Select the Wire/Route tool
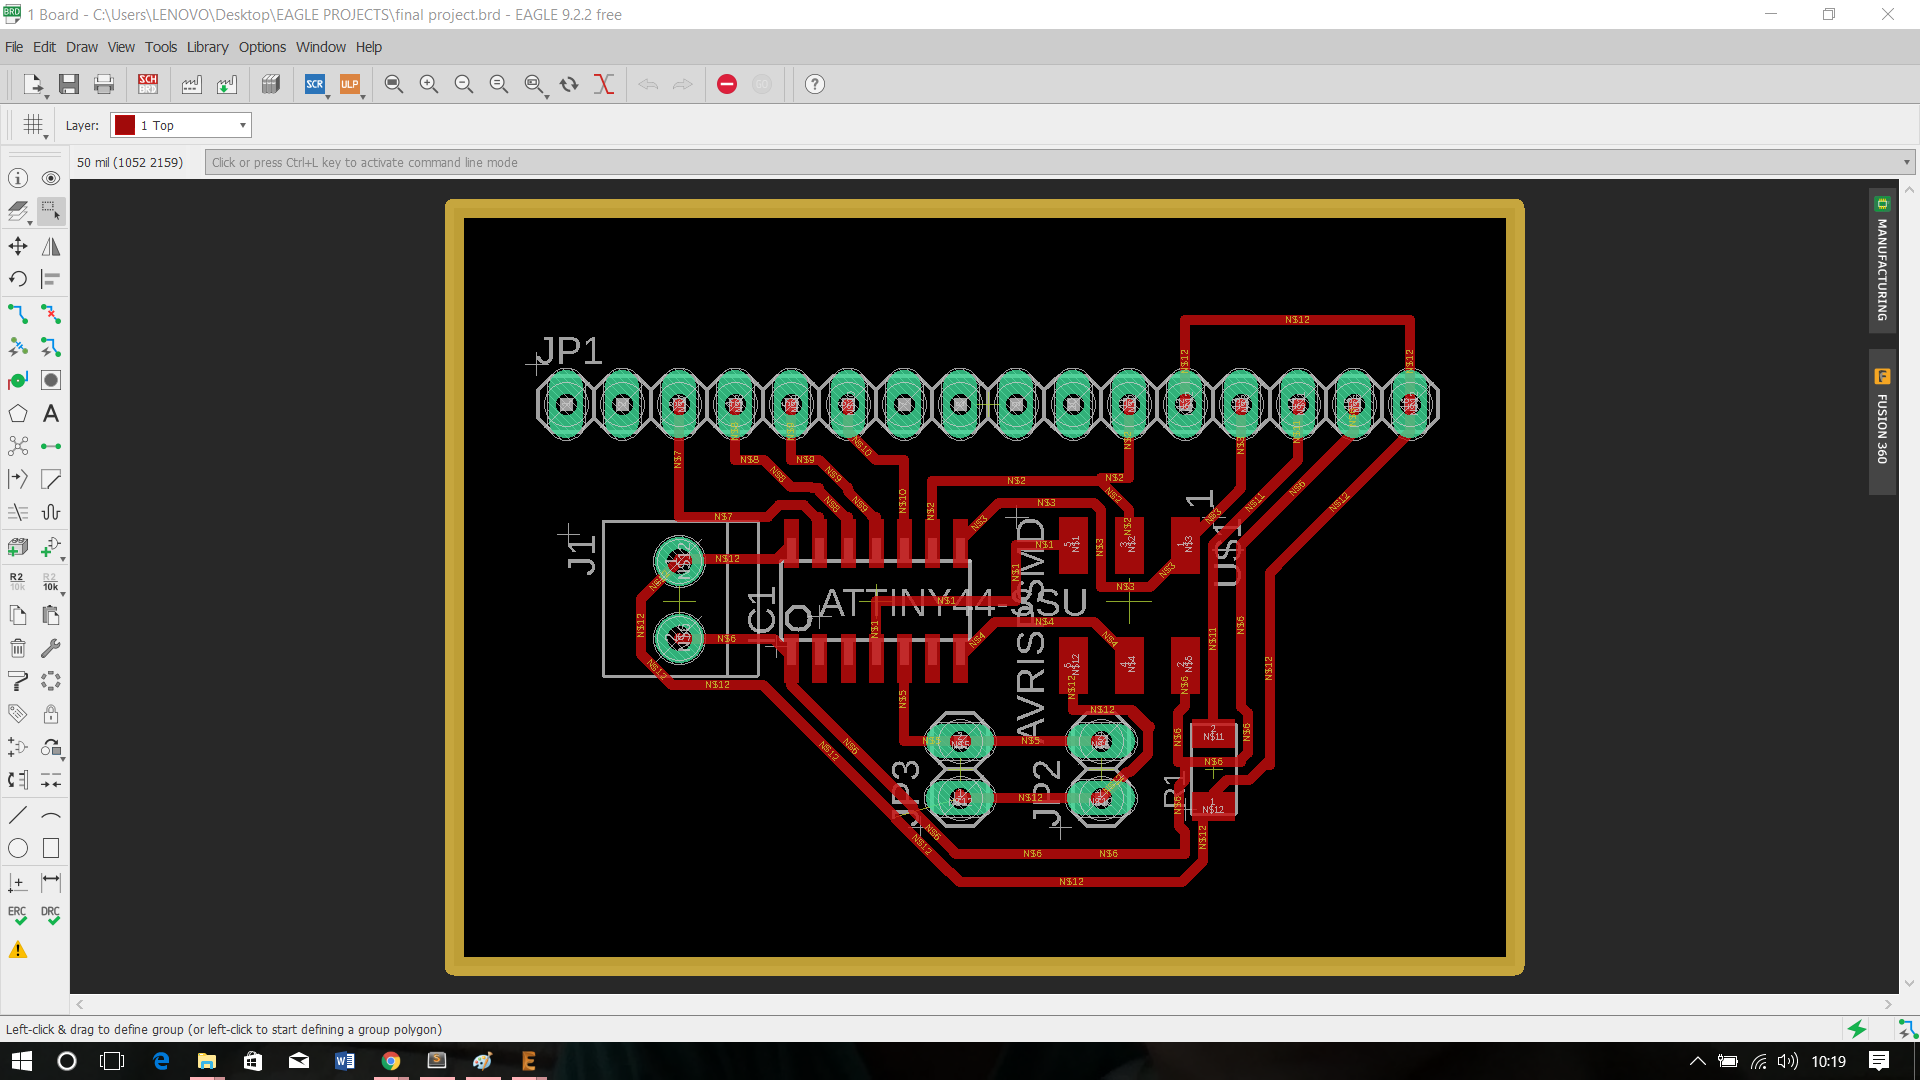Image resolution: width=1920 pixels, height=1080 pixels. pyautogui.click(x=18, y=313)
